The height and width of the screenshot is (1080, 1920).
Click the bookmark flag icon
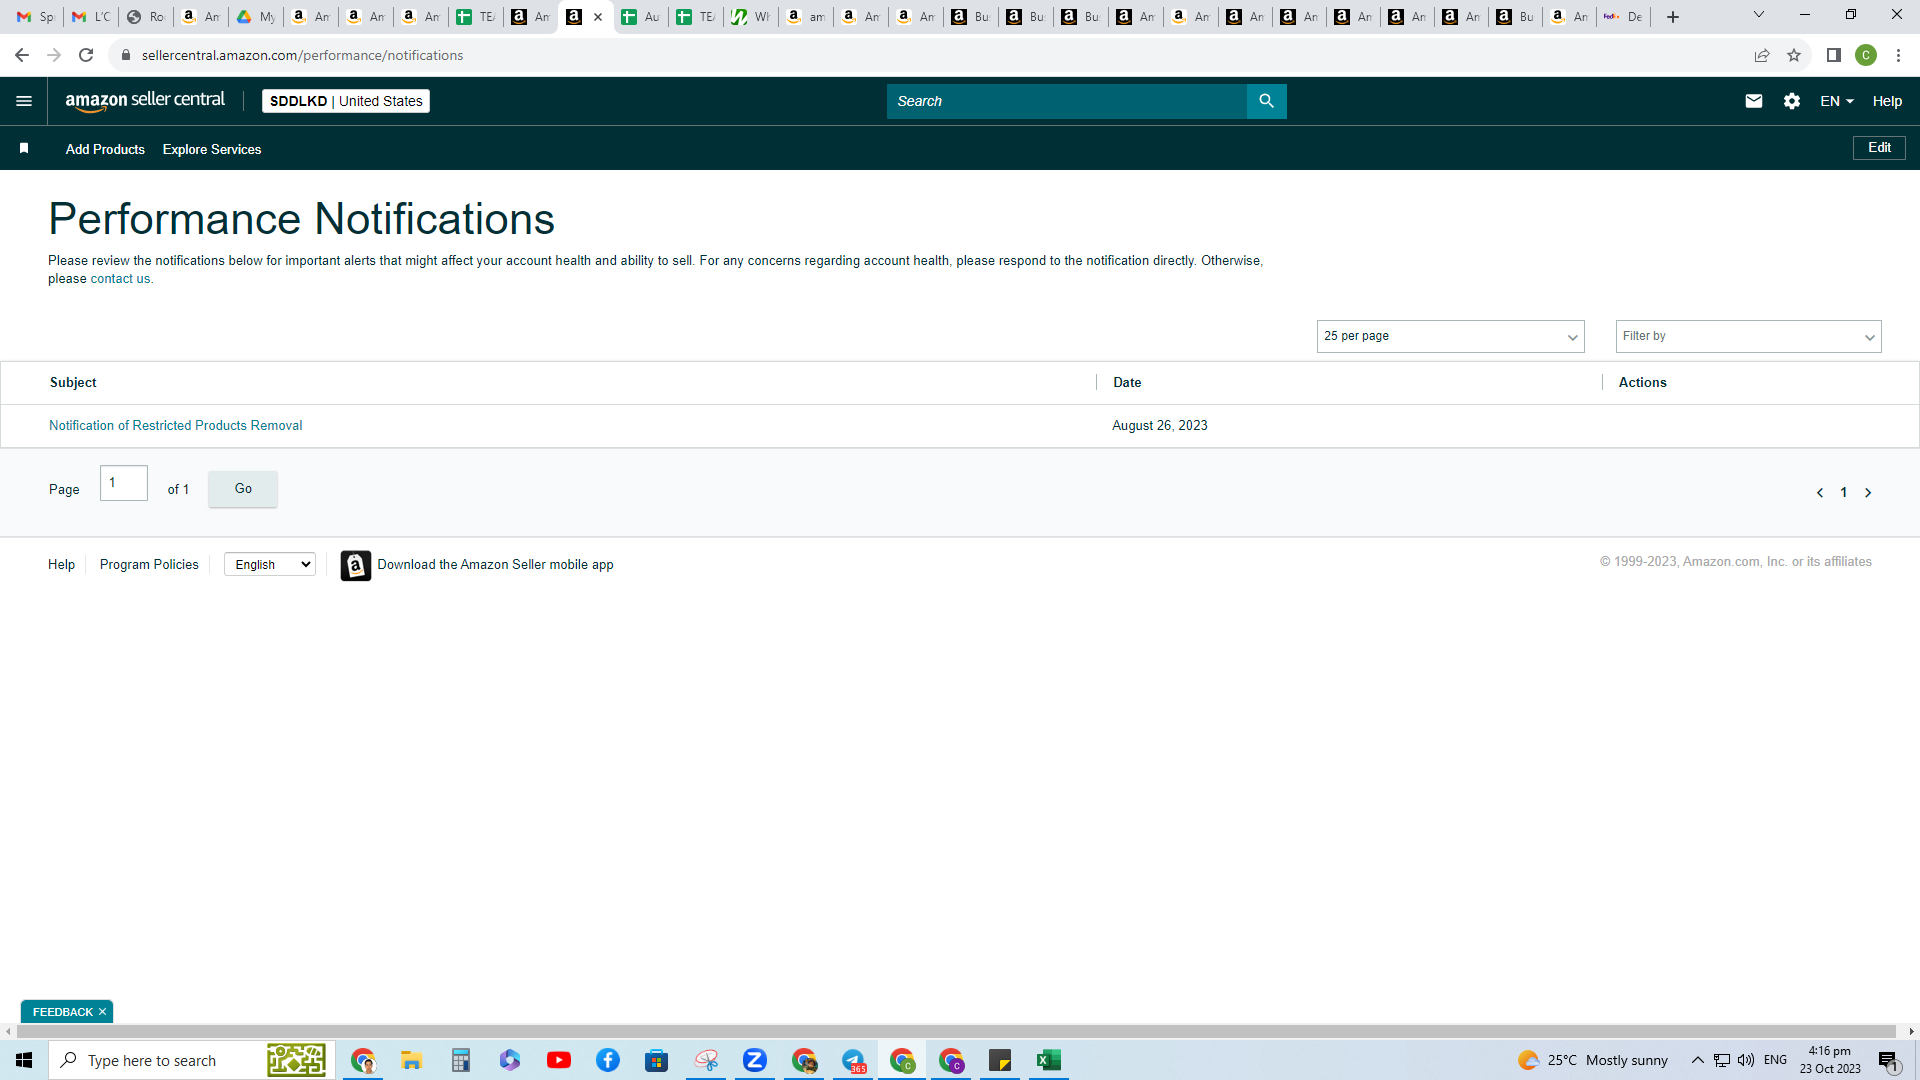click(x=24, y=148)
